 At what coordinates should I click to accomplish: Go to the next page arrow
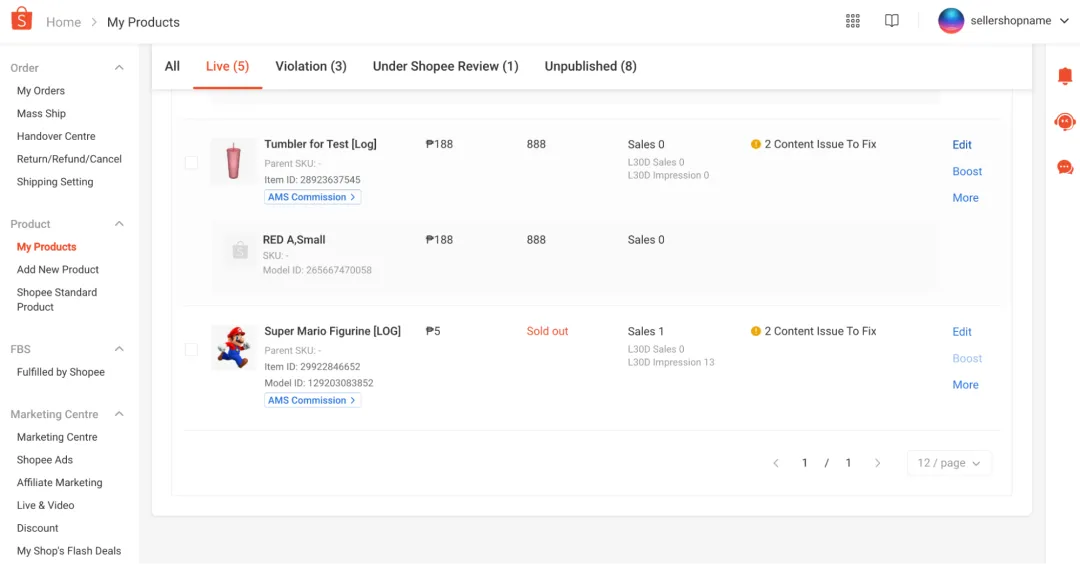878,463
